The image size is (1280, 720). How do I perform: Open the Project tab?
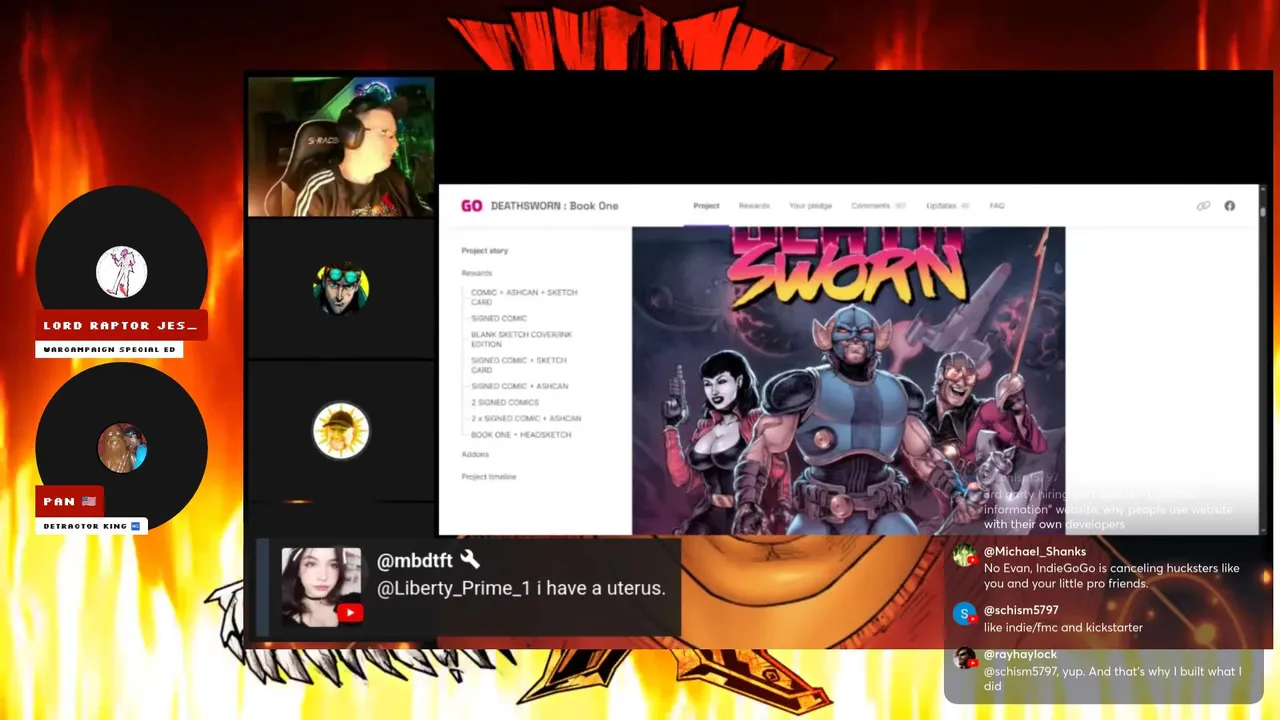click(706, 206)
